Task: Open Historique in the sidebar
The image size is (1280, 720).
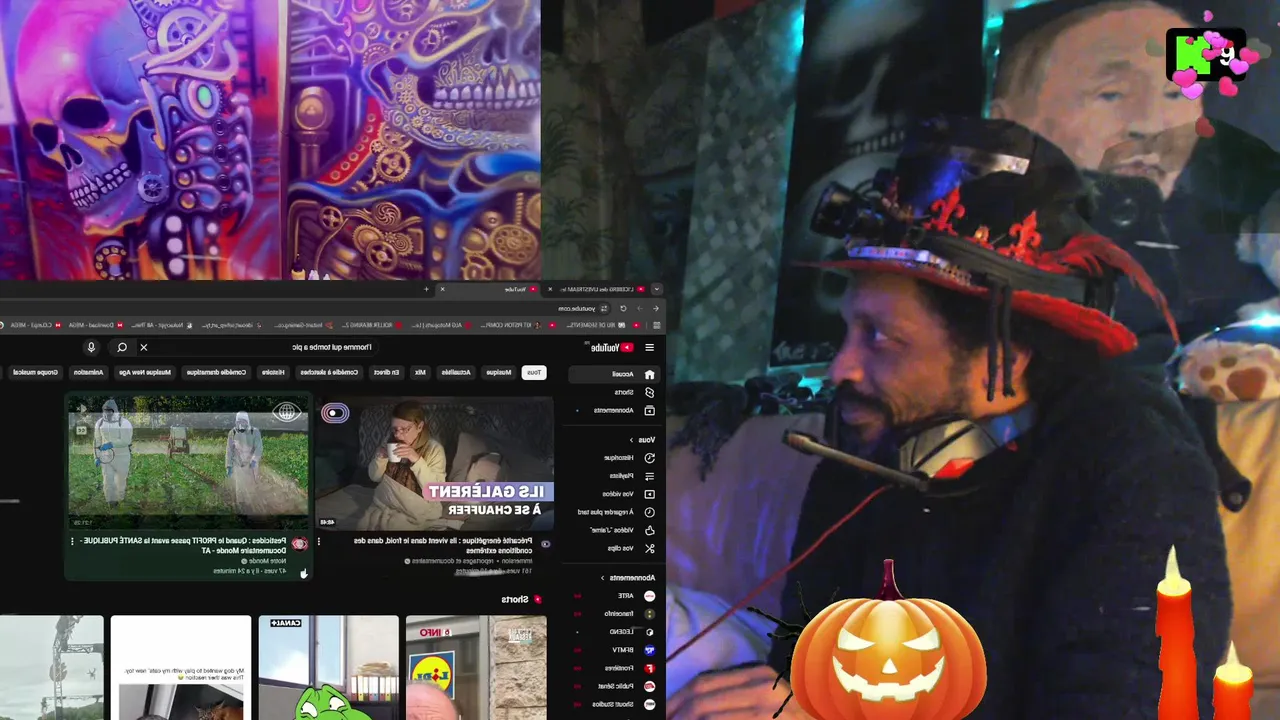Action: 613,457
